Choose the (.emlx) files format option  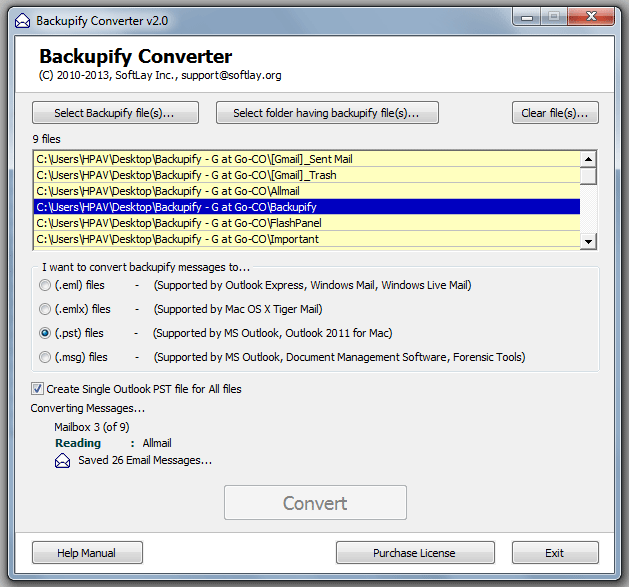pos(45,309)
